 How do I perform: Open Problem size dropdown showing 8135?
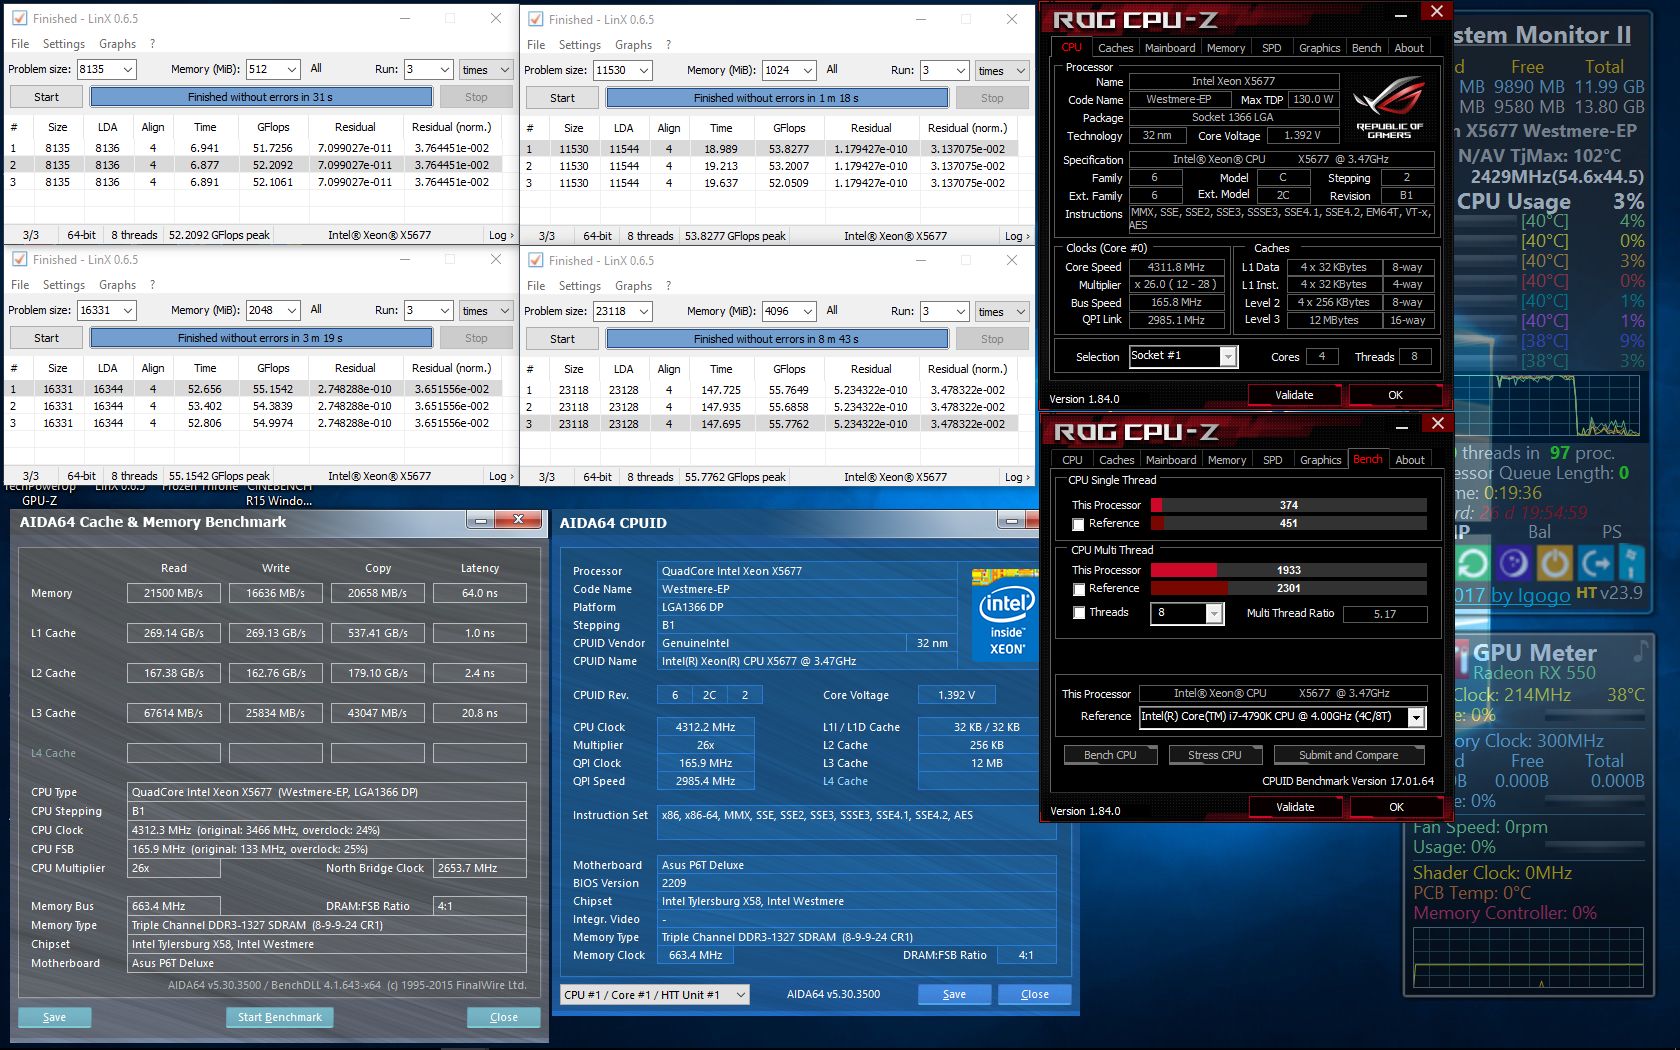[x=127, y=69]
